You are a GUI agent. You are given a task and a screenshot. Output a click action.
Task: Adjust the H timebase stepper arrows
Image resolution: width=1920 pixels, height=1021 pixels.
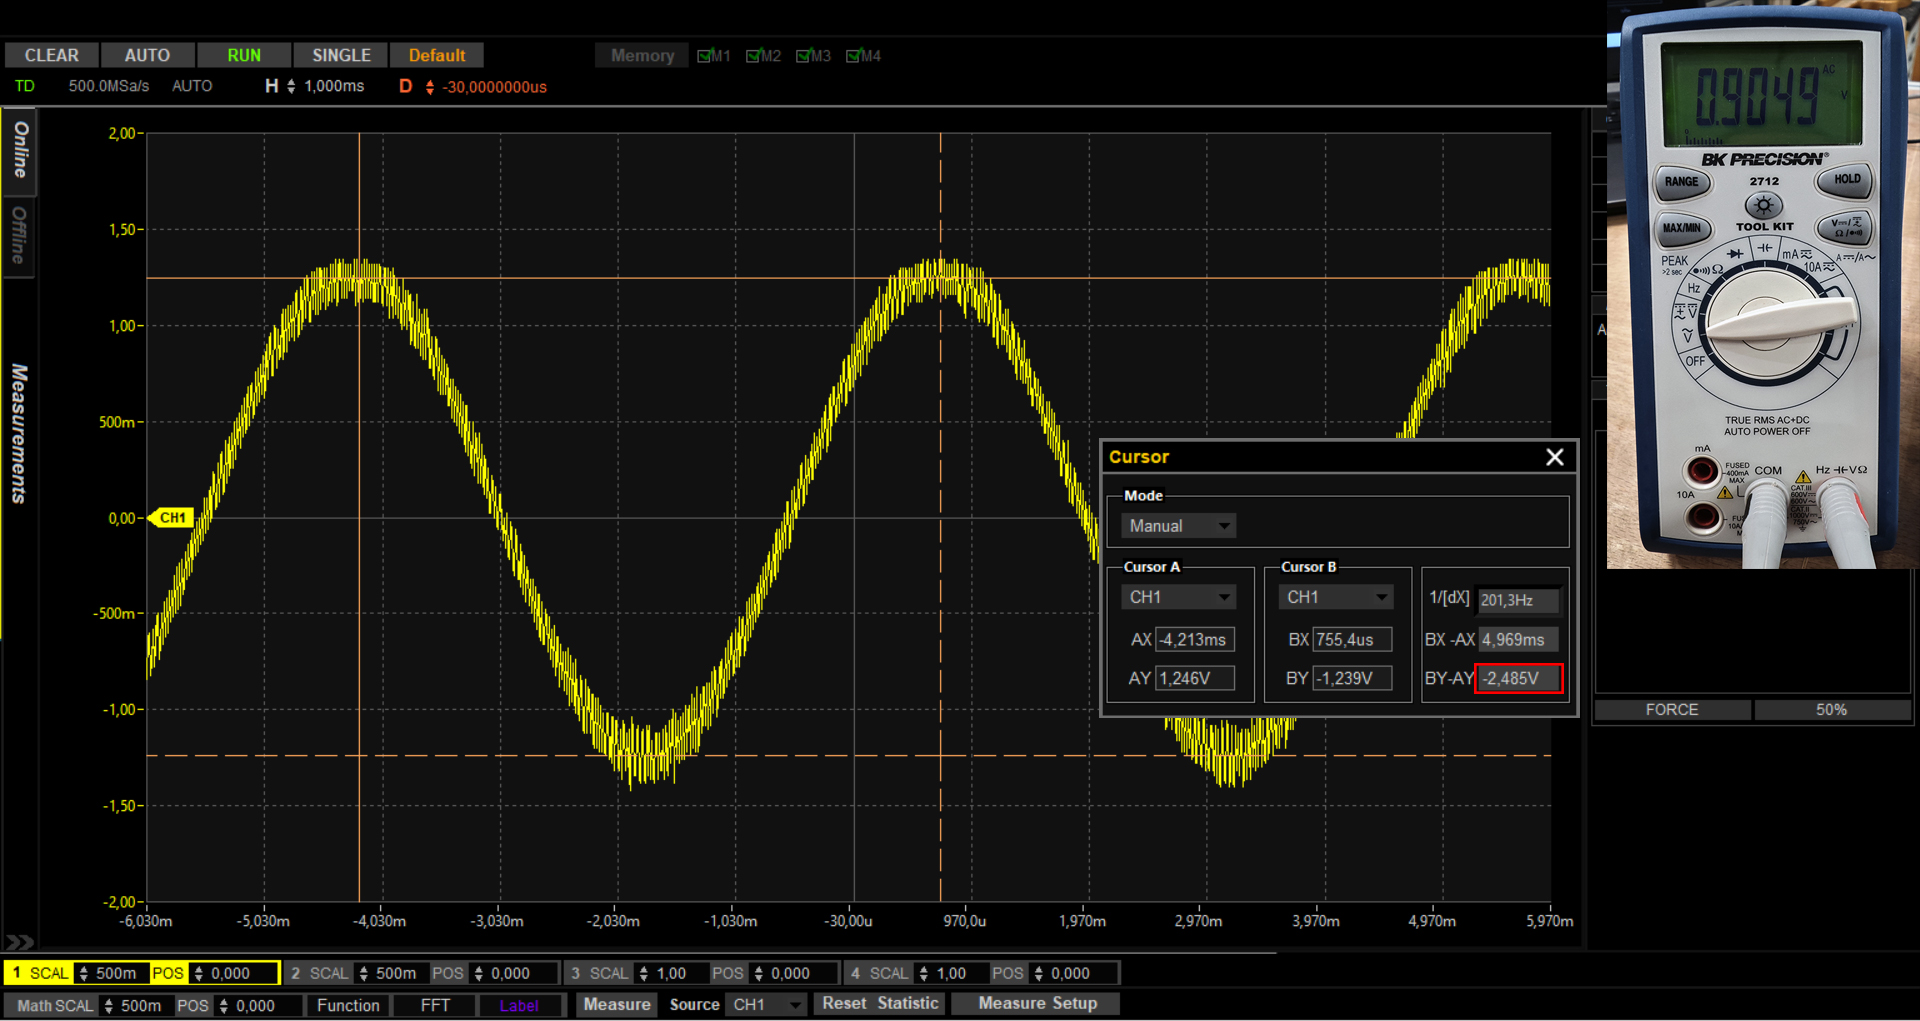[x=291, y=87]
